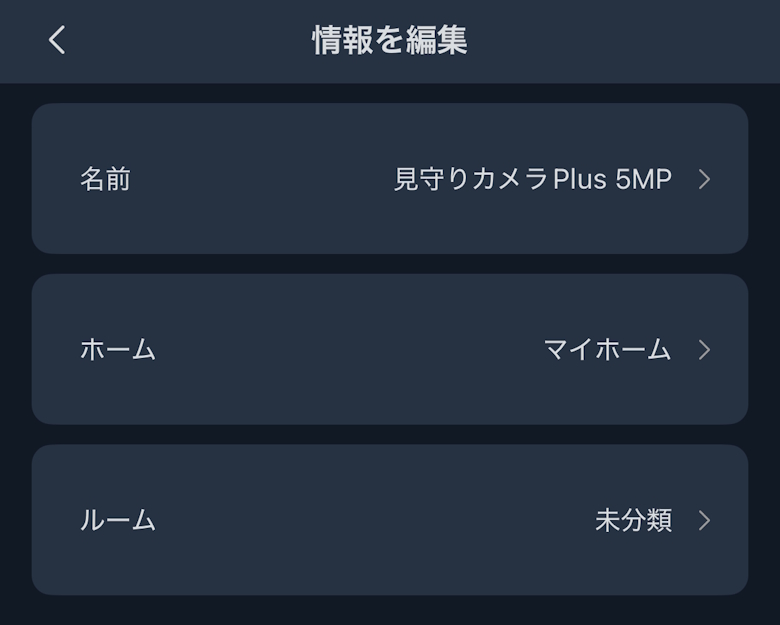Click the chevron icon beside camera name
The height and width of the screenshot is (625, 780).
coord(704,179)
